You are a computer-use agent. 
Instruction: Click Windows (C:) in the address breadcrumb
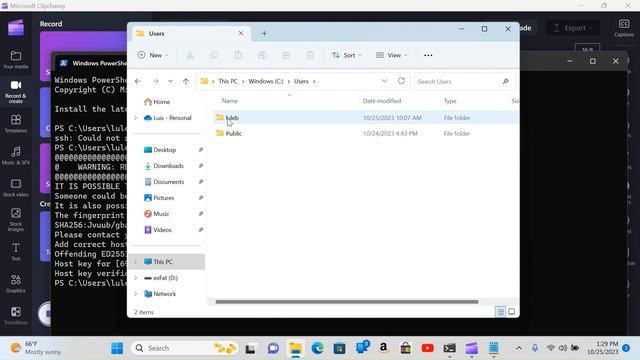pos(266,81)
